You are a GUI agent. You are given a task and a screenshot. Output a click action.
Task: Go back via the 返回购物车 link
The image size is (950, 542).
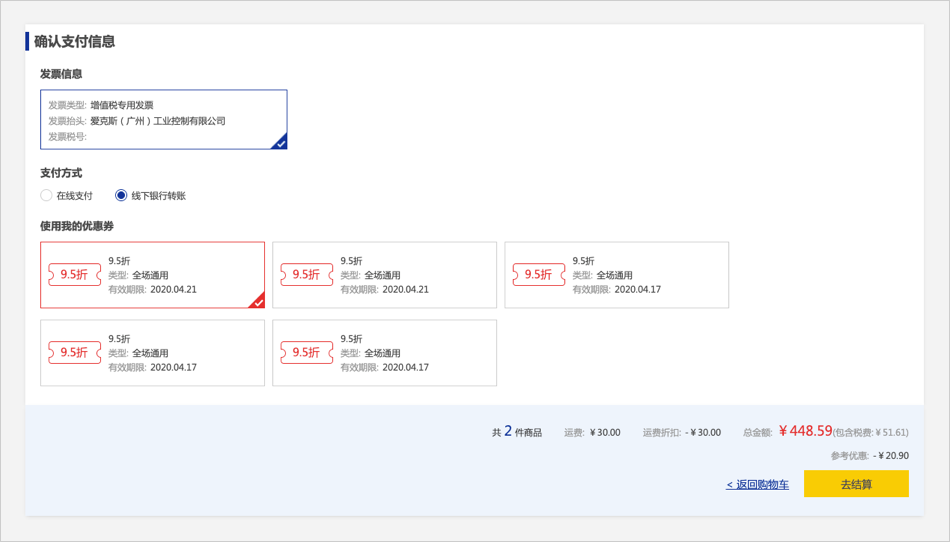click(x=757, y=485)
